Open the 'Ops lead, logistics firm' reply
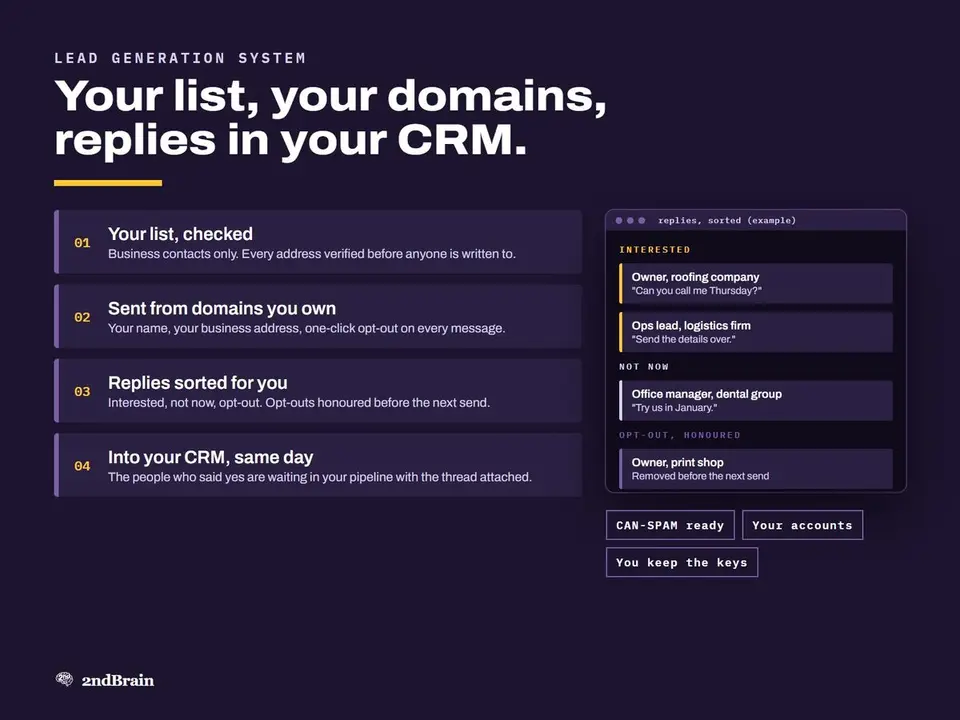Viewport: 960px width, 720px height. point(756,332)
